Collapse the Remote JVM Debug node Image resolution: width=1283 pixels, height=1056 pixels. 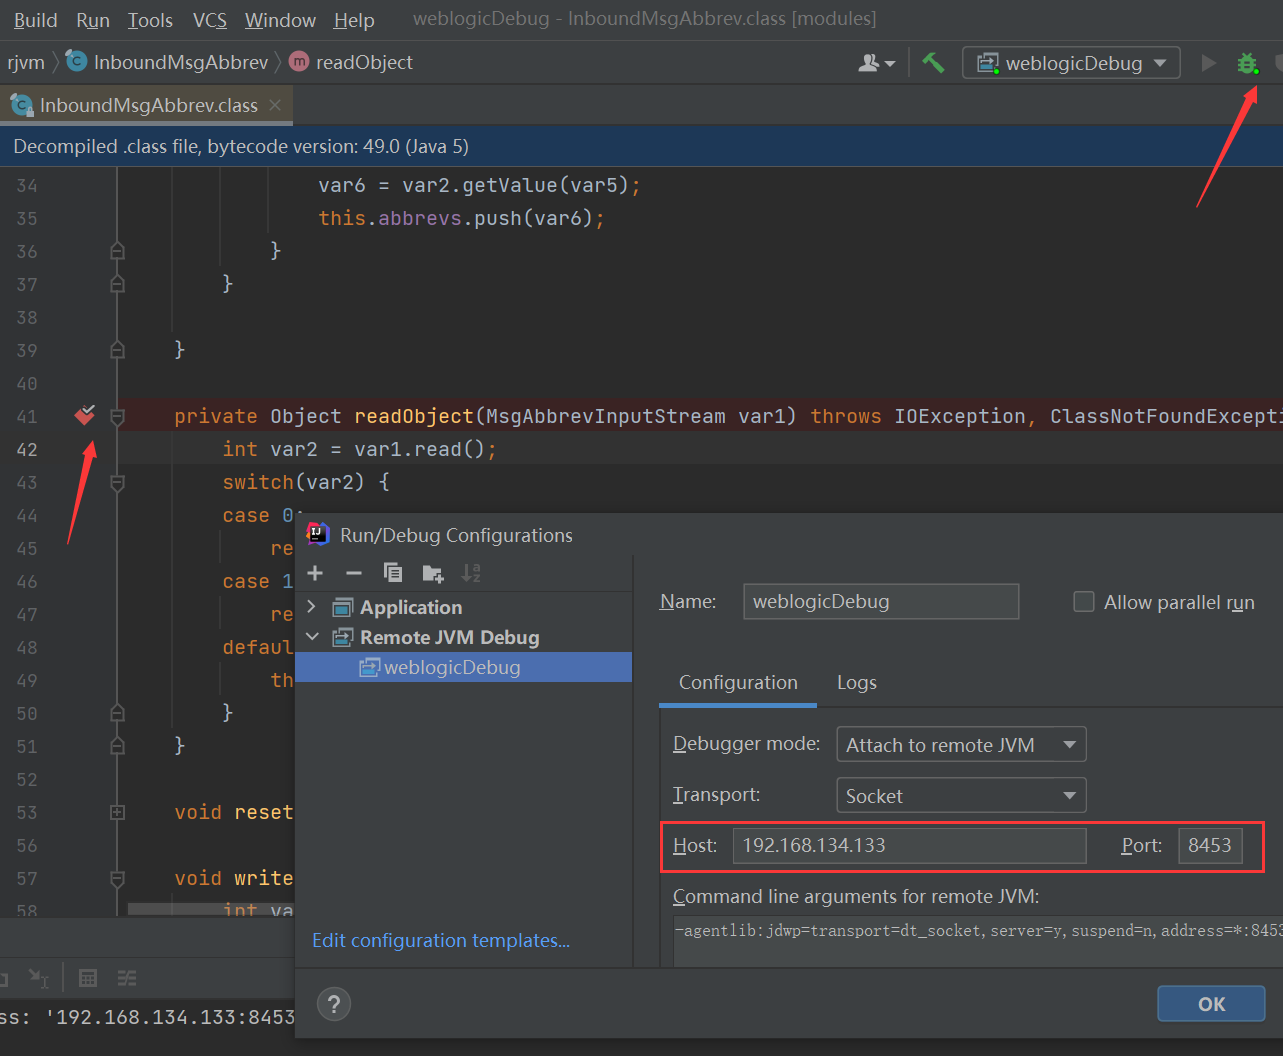point(312,637)
